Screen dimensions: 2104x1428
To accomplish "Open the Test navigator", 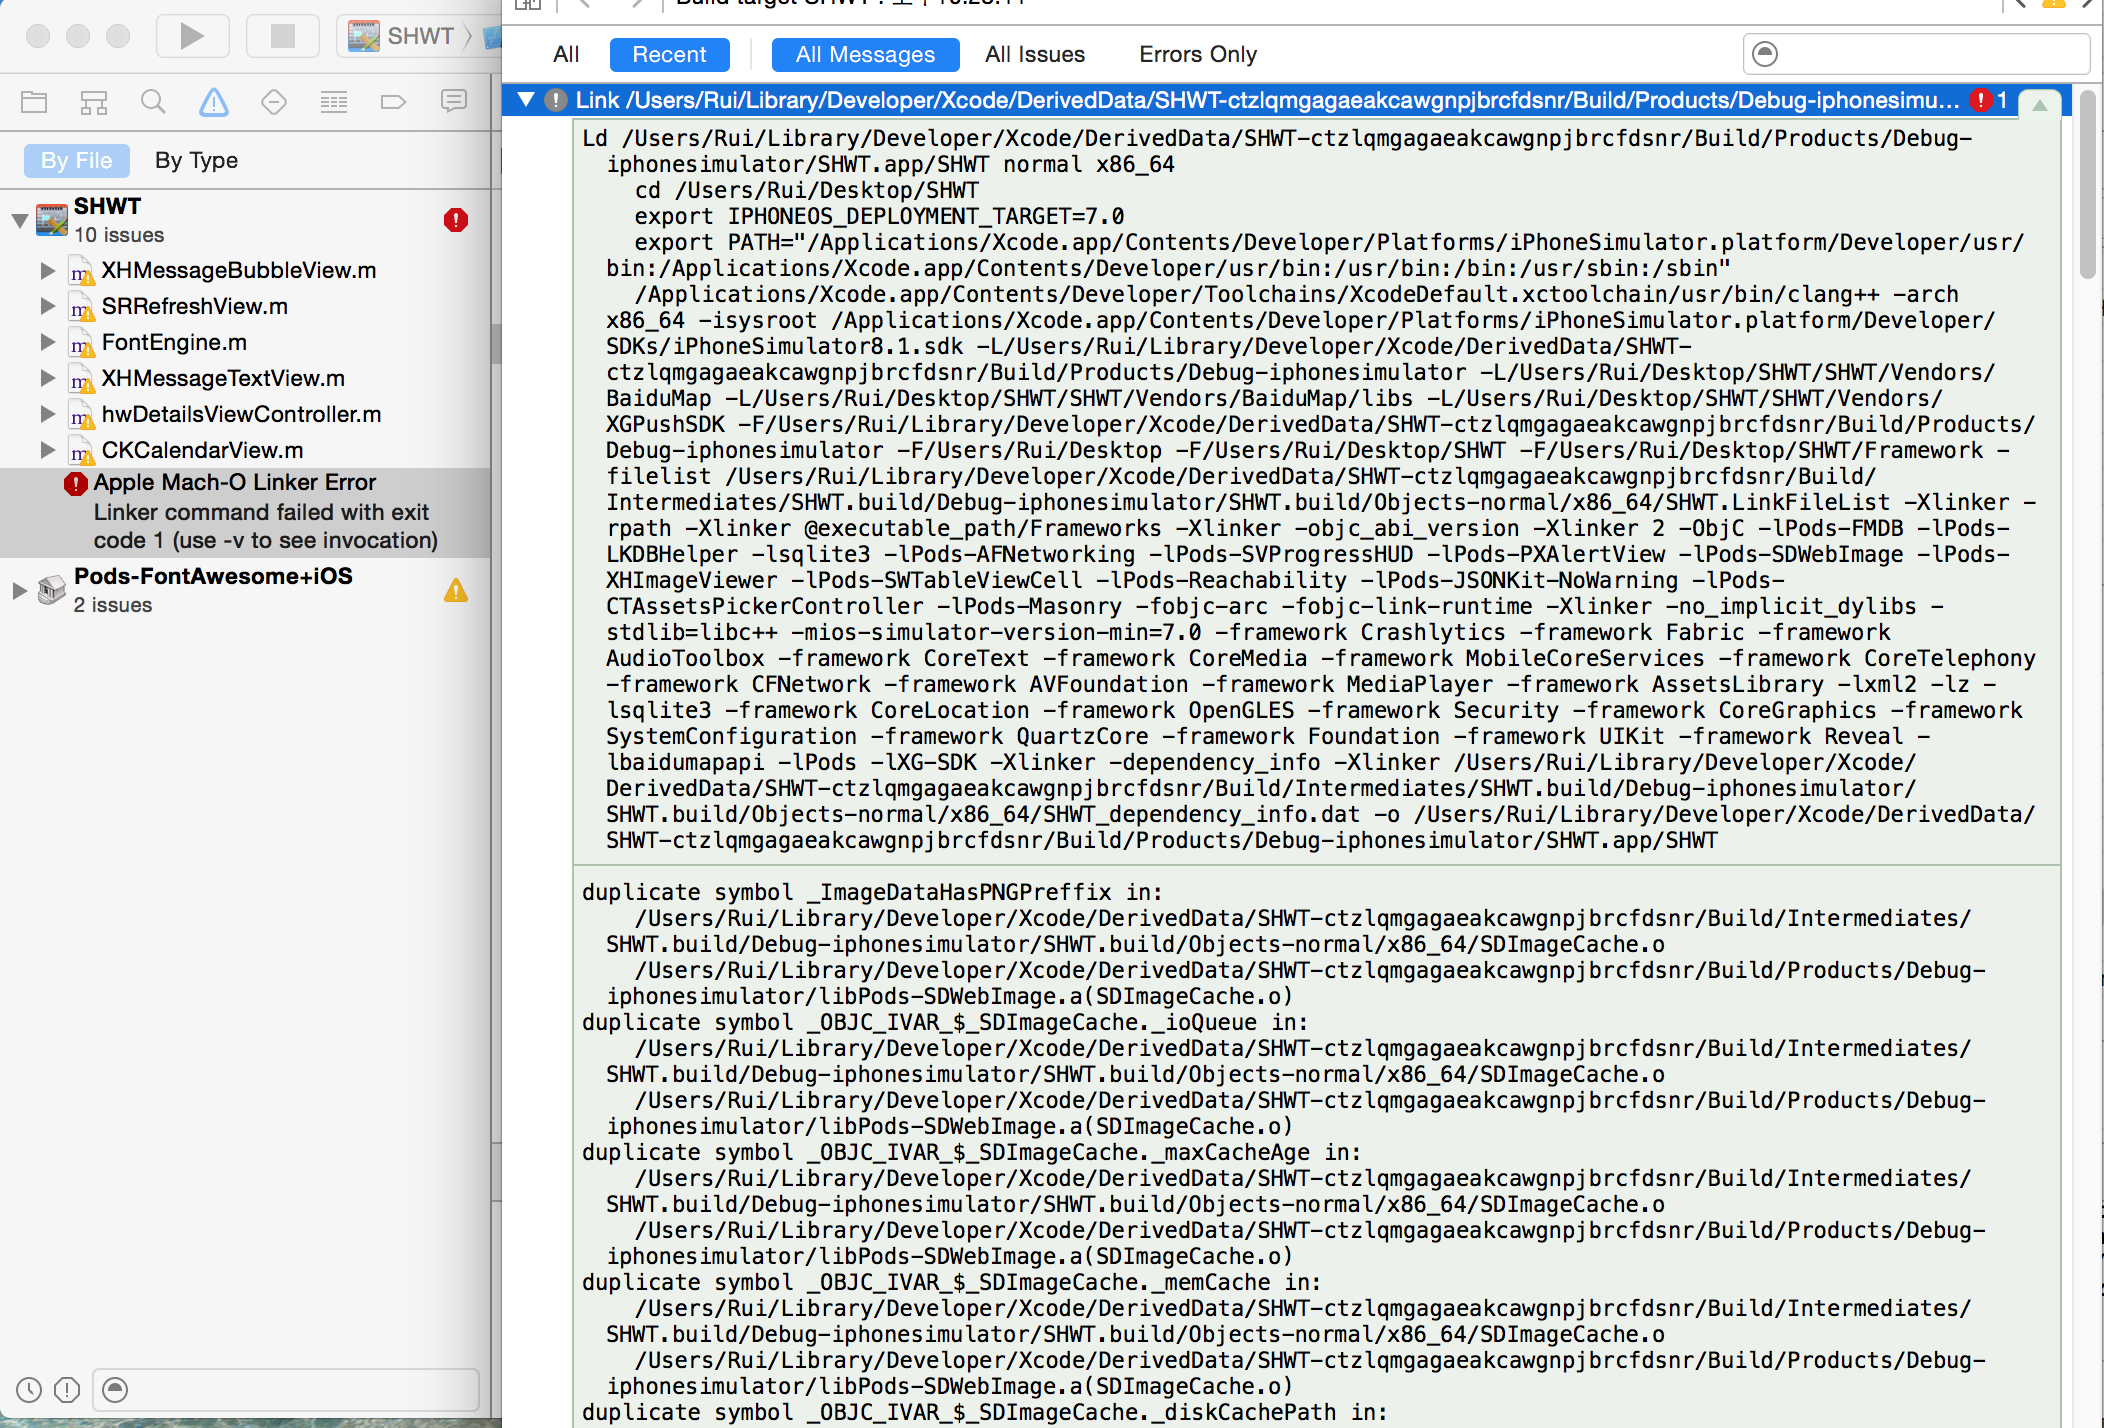I will coord(274,101).
